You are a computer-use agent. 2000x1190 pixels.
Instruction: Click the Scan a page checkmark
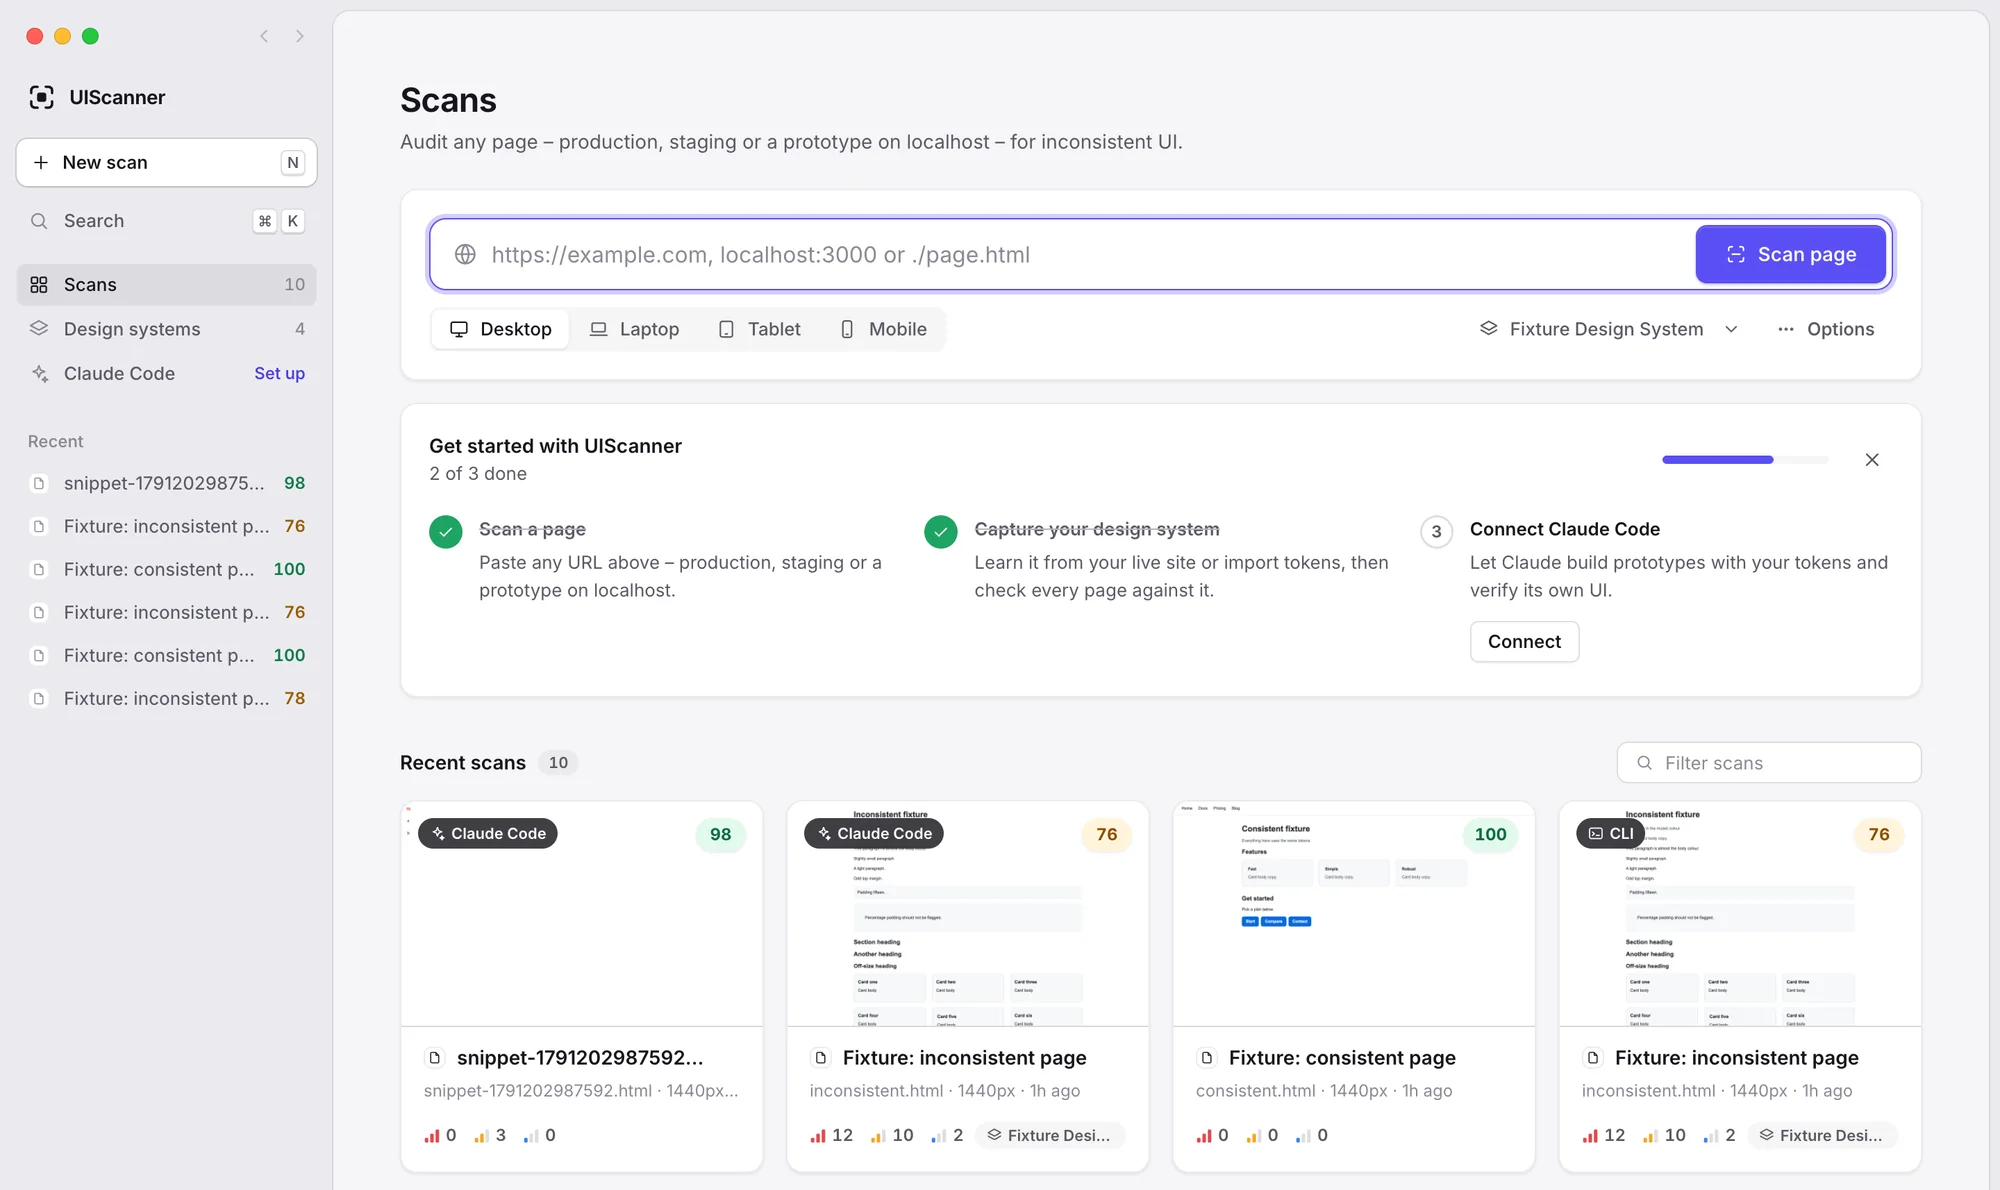[x=446, y=532]
